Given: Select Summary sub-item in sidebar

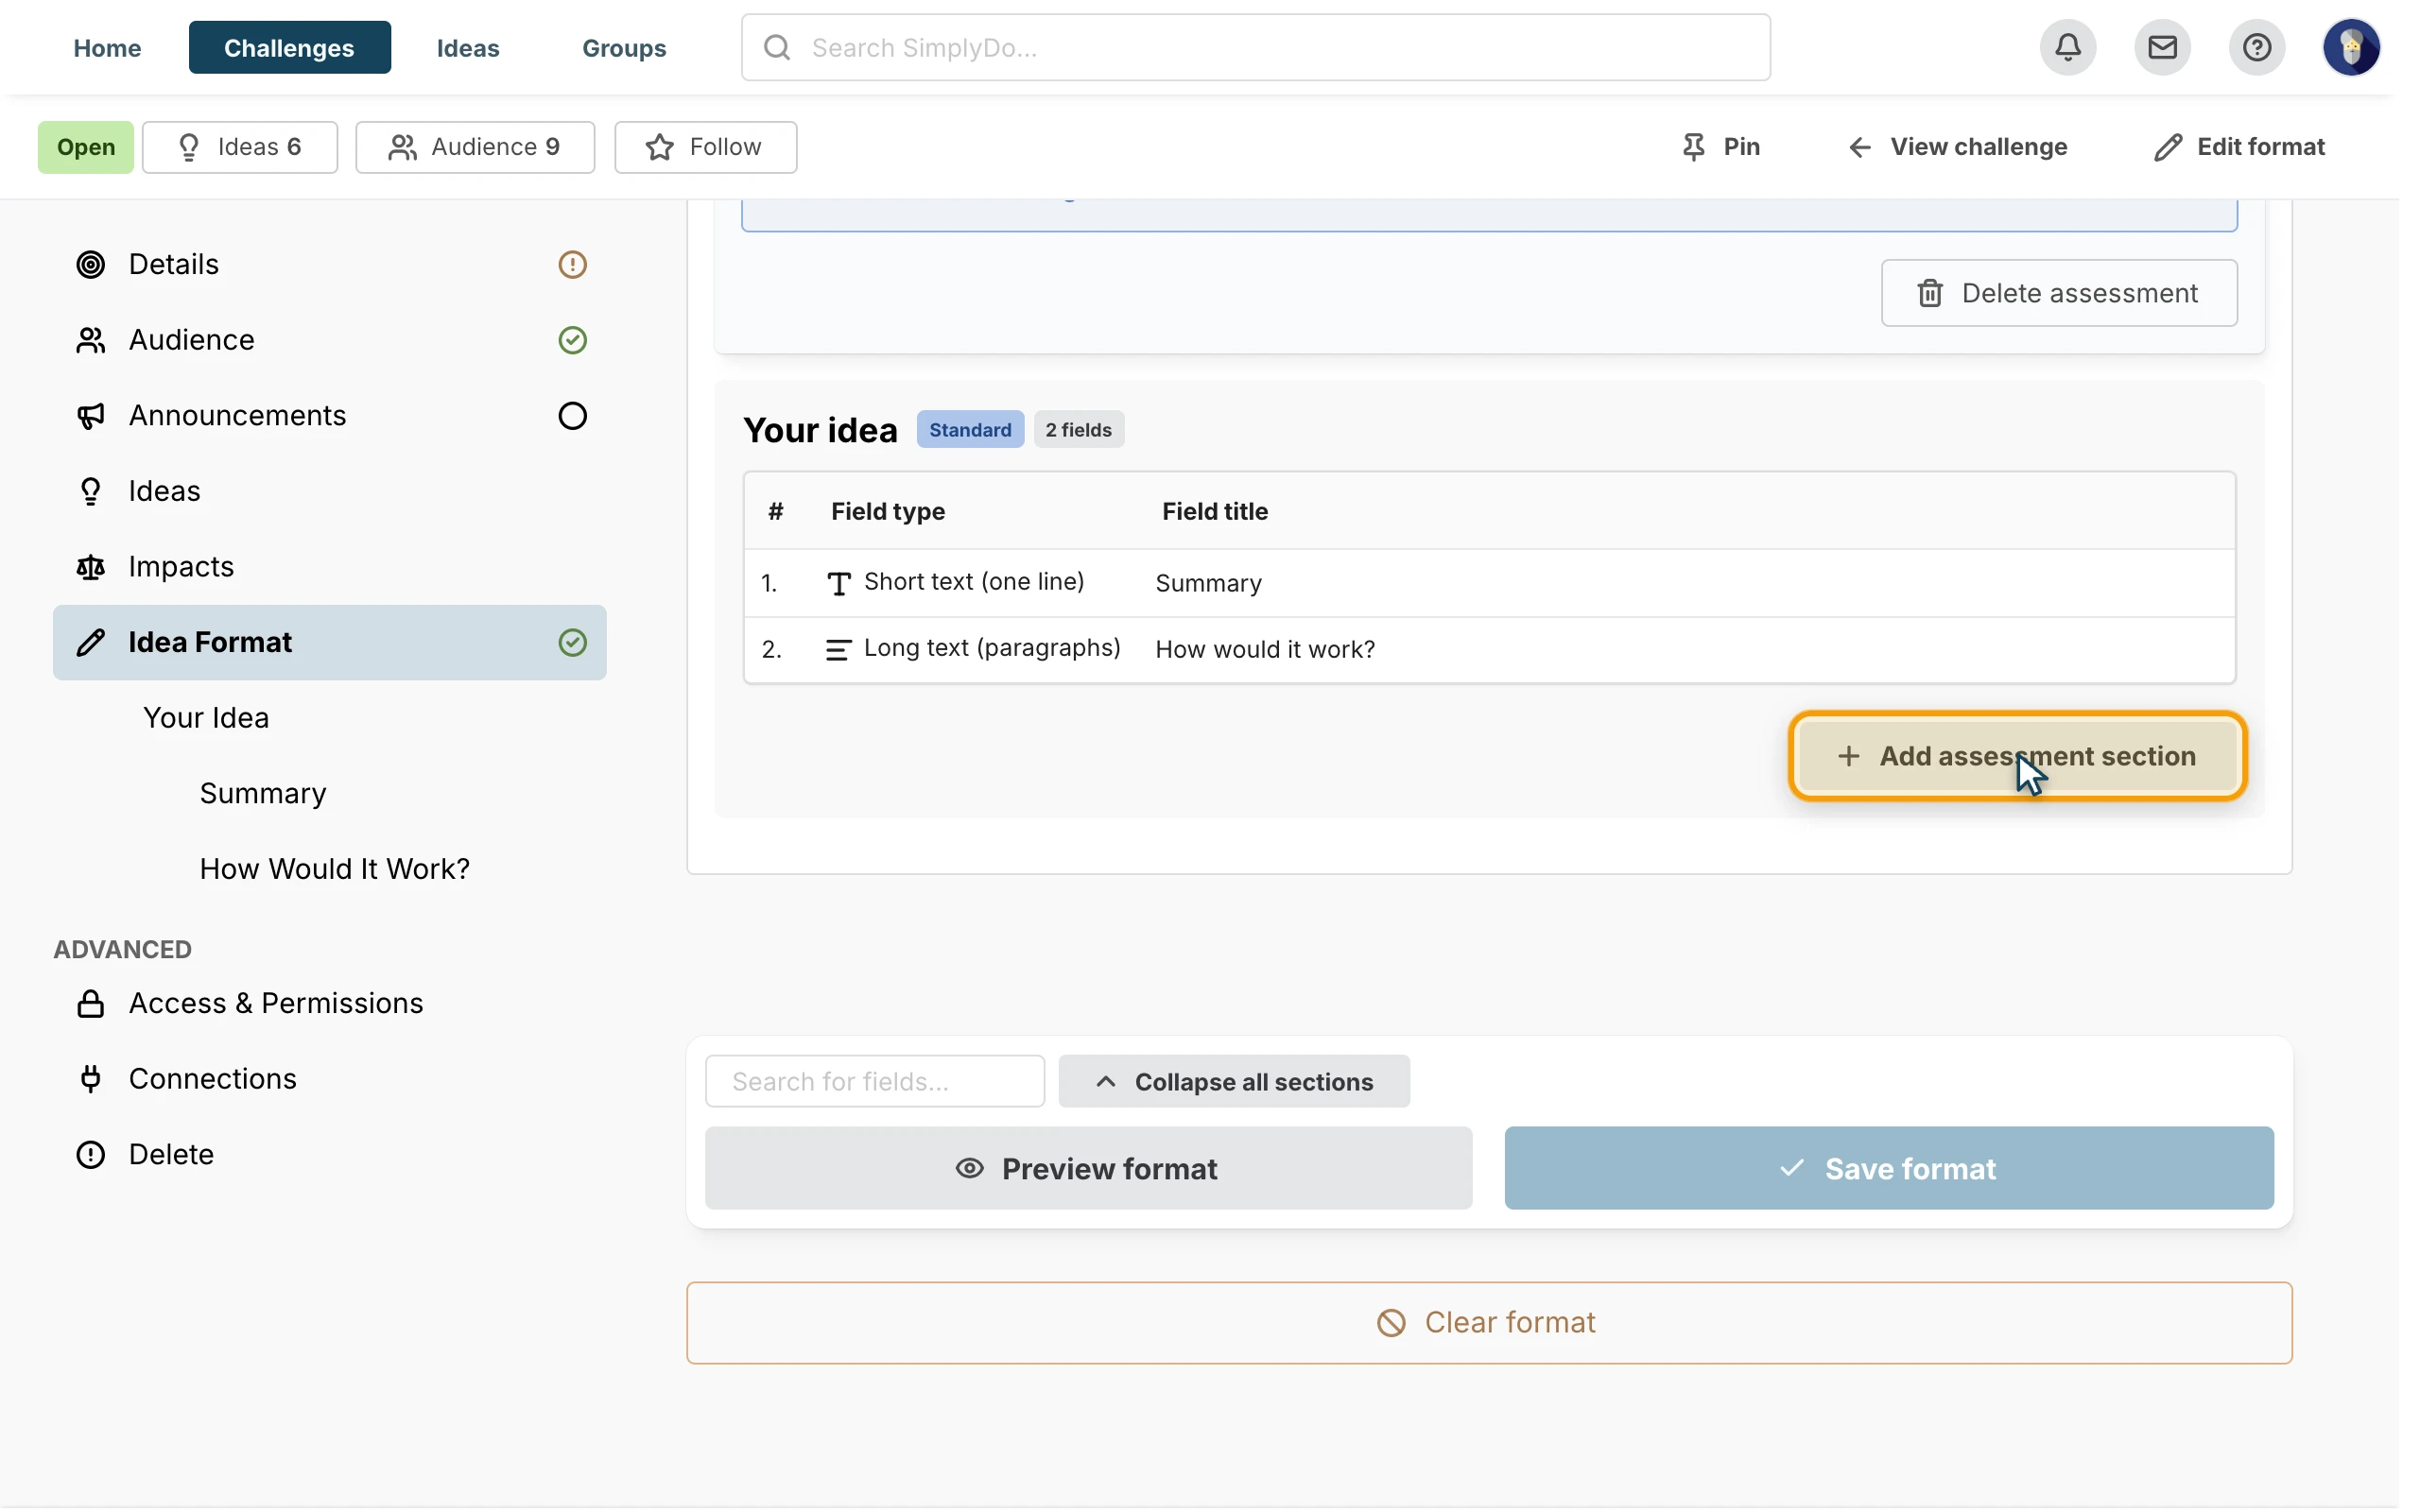Looking at the screenshot, I should (263, 794).
